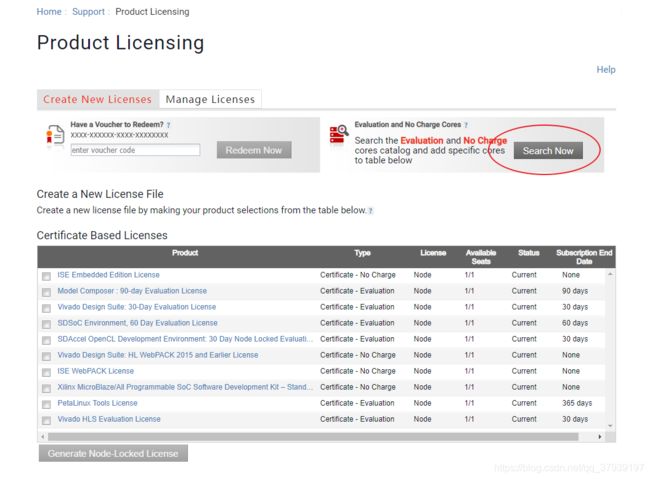Go to Support breadcrumb link
Screen dimensions: 650x479
[88, 12]
